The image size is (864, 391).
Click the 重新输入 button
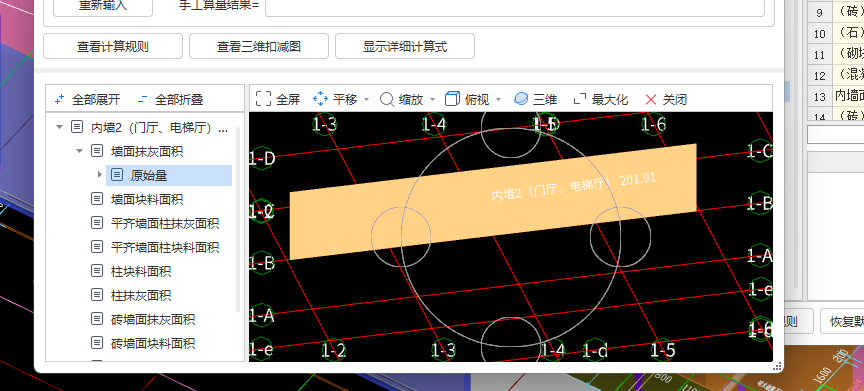tap(103, 7)
